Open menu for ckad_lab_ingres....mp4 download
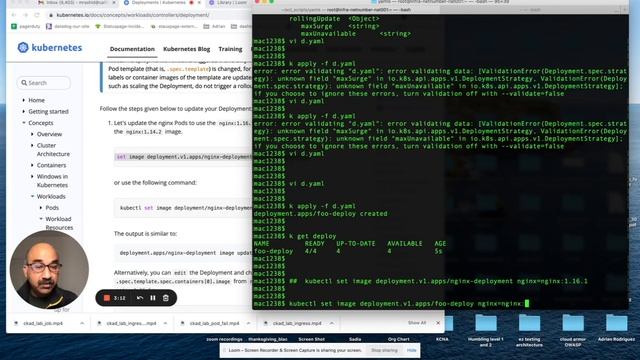Screen dimensions: 640x360 pyautogui.click(x=165, y=323)
